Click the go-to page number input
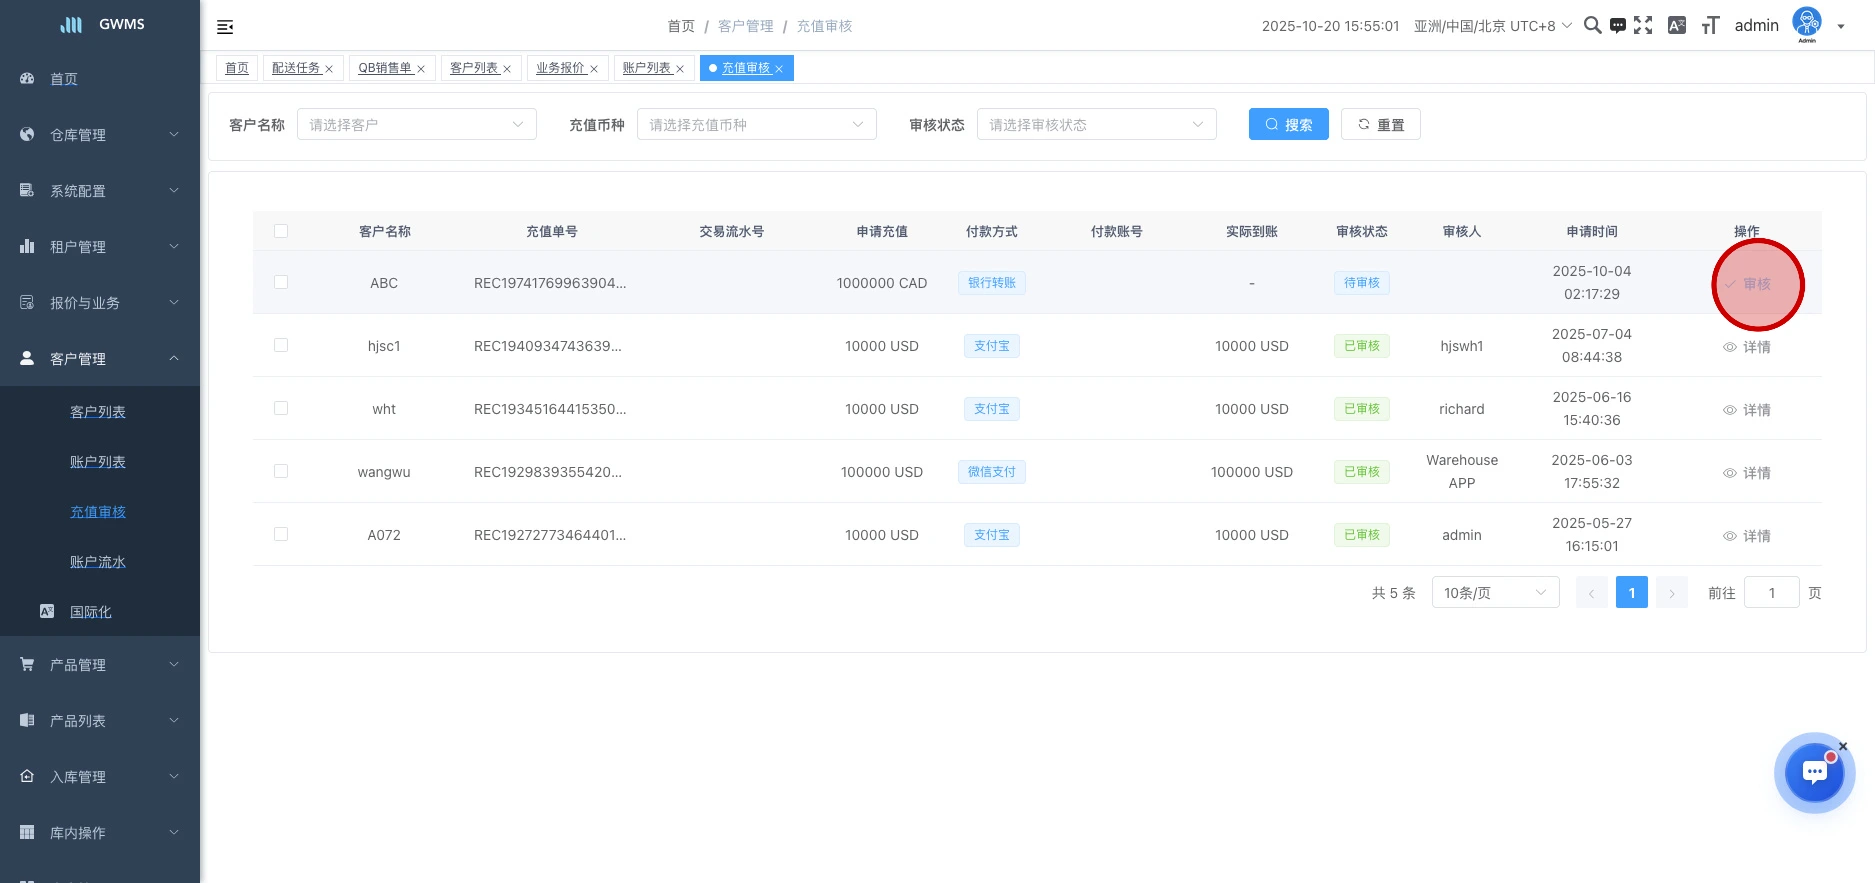Screen dimensions: 1875x883 tap(1771, 593)
